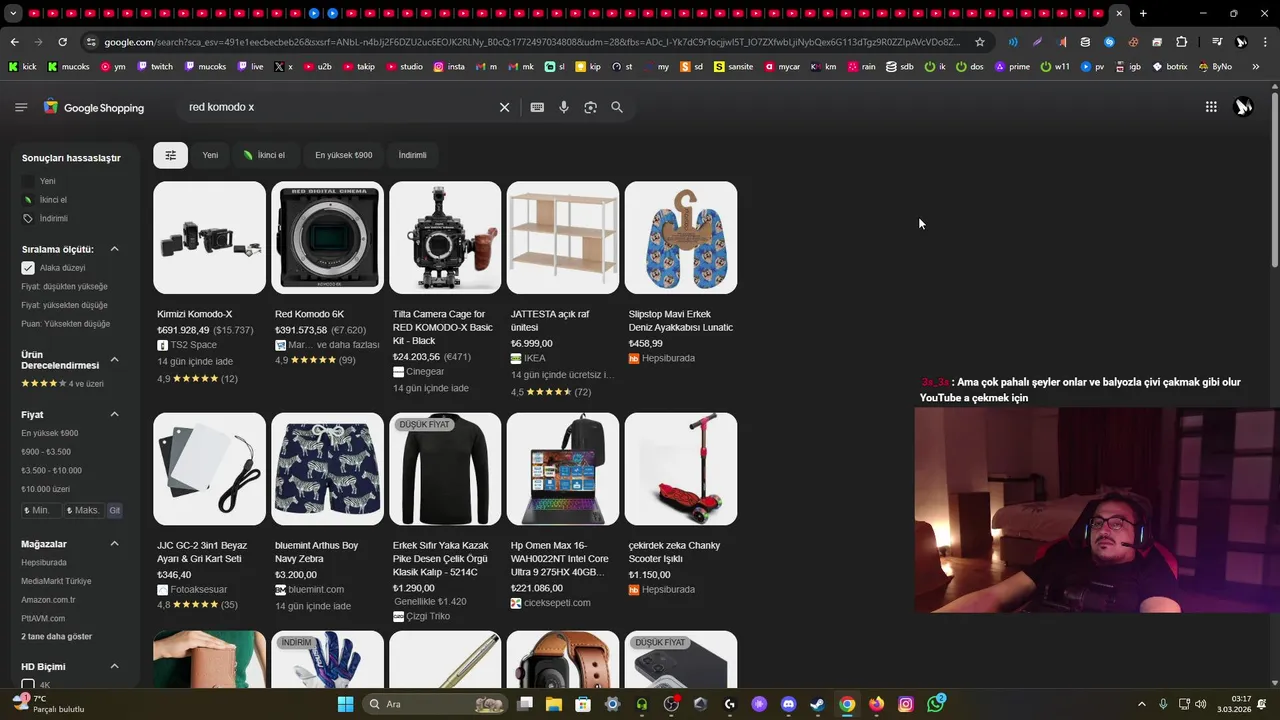1280x720 pixels.
Task: Open File Explorer from the taskbar
Action: click(554, 704)
